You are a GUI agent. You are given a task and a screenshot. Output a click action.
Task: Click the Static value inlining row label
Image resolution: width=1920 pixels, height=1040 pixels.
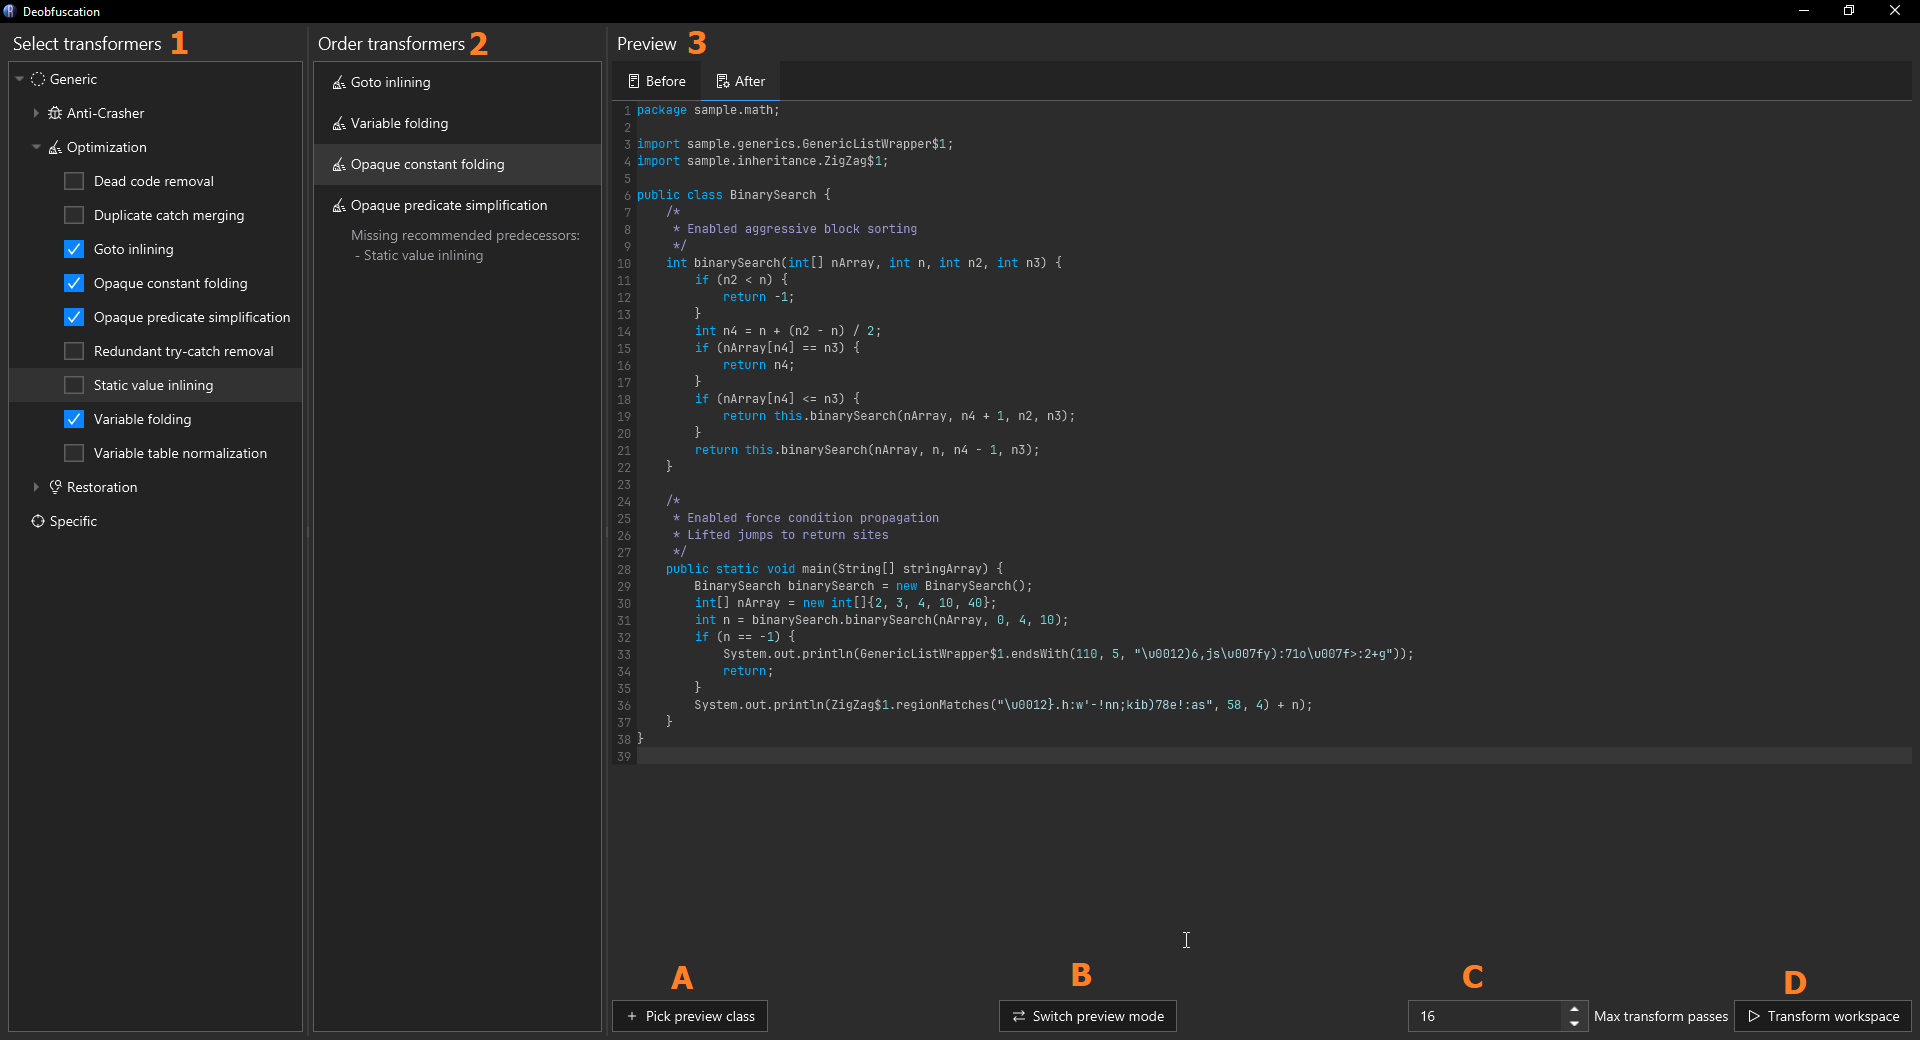pos(153,385)
